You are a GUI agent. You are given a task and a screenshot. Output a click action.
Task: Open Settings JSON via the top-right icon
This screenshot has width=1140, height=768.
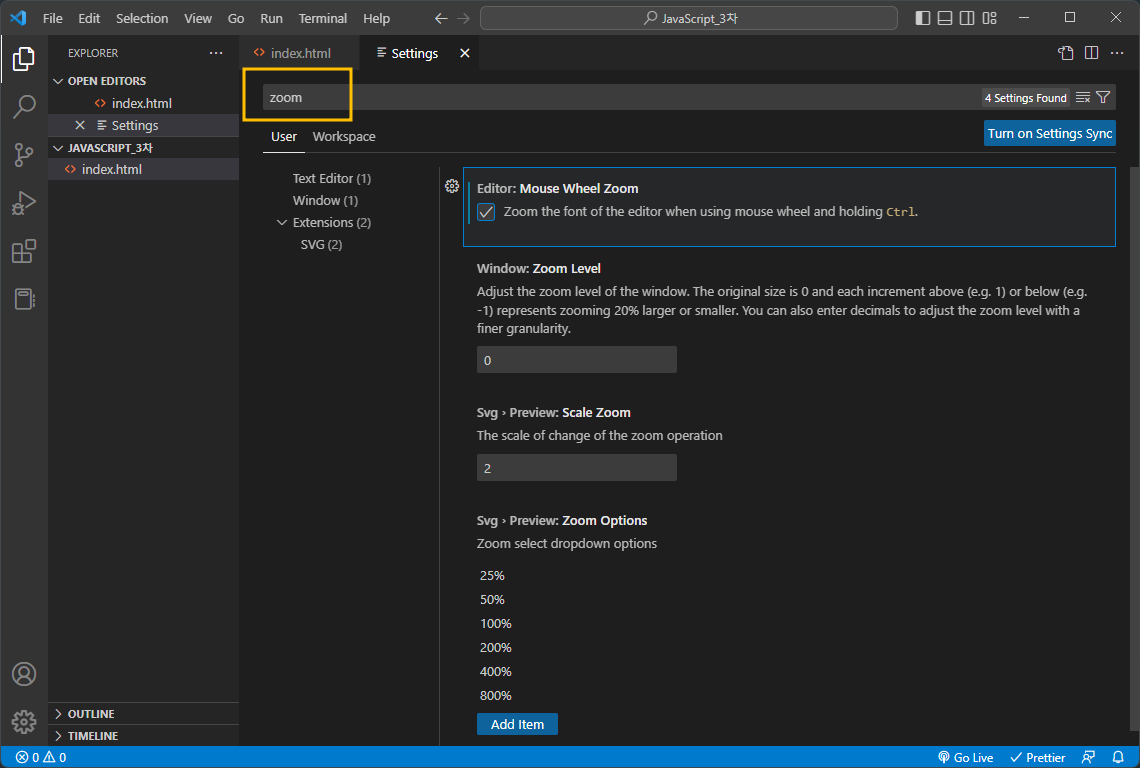pos(1063,53)
